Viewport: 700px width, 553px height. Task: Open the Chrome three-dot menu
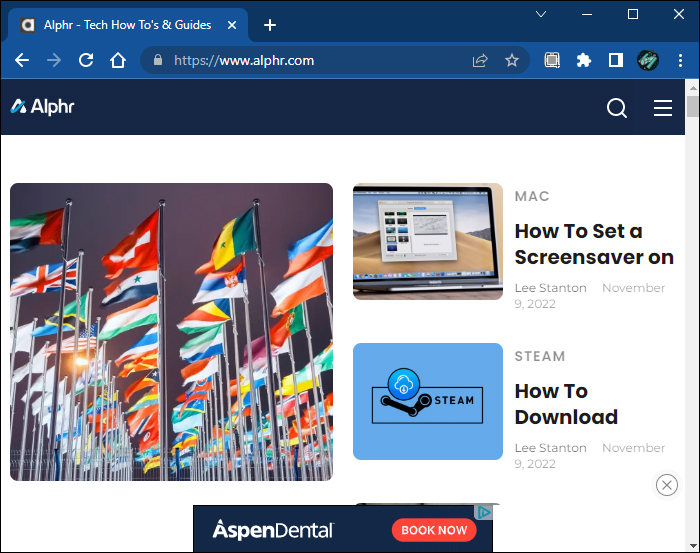(x=680, y=60)
